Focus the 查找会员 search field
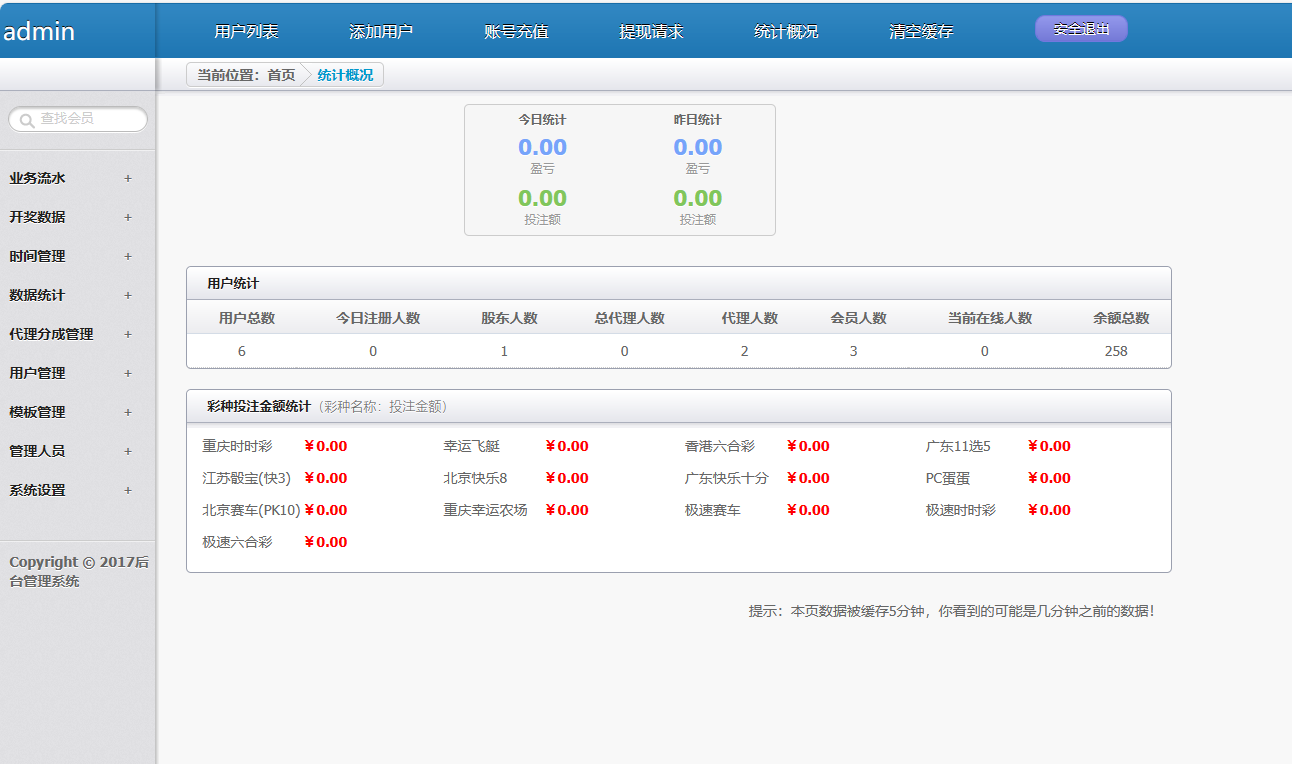This screenshot has width=1292, height=764. 78,119
